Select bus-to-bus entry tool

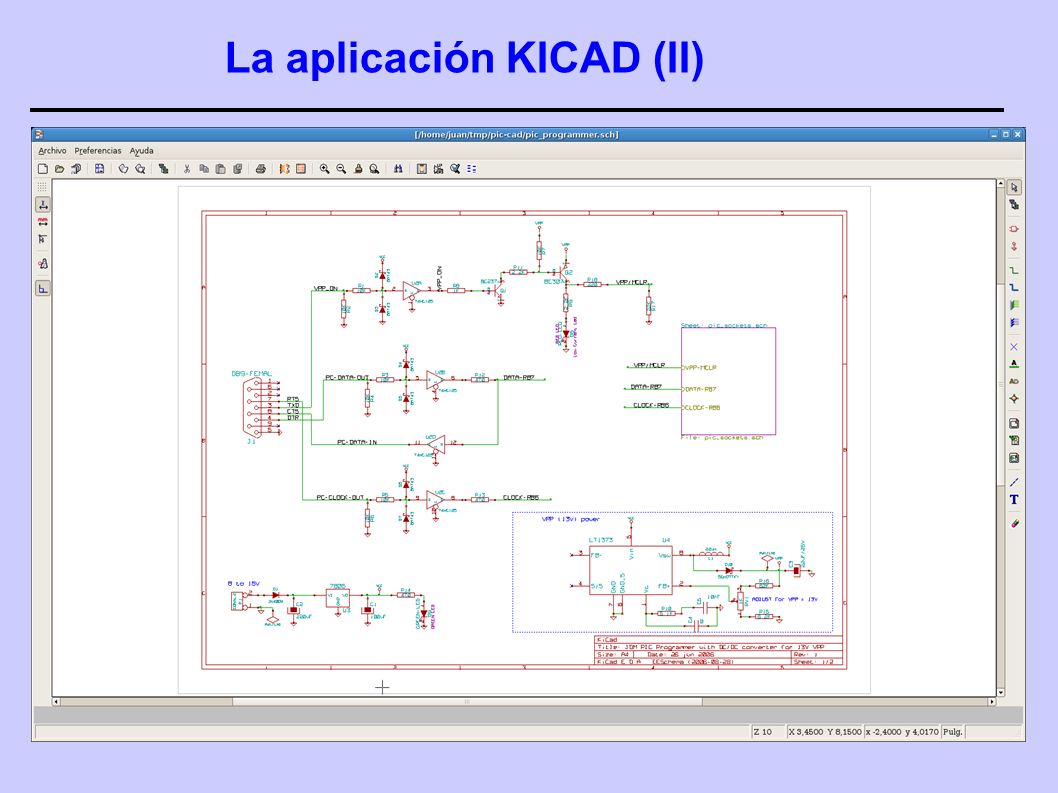point(1013,323)
